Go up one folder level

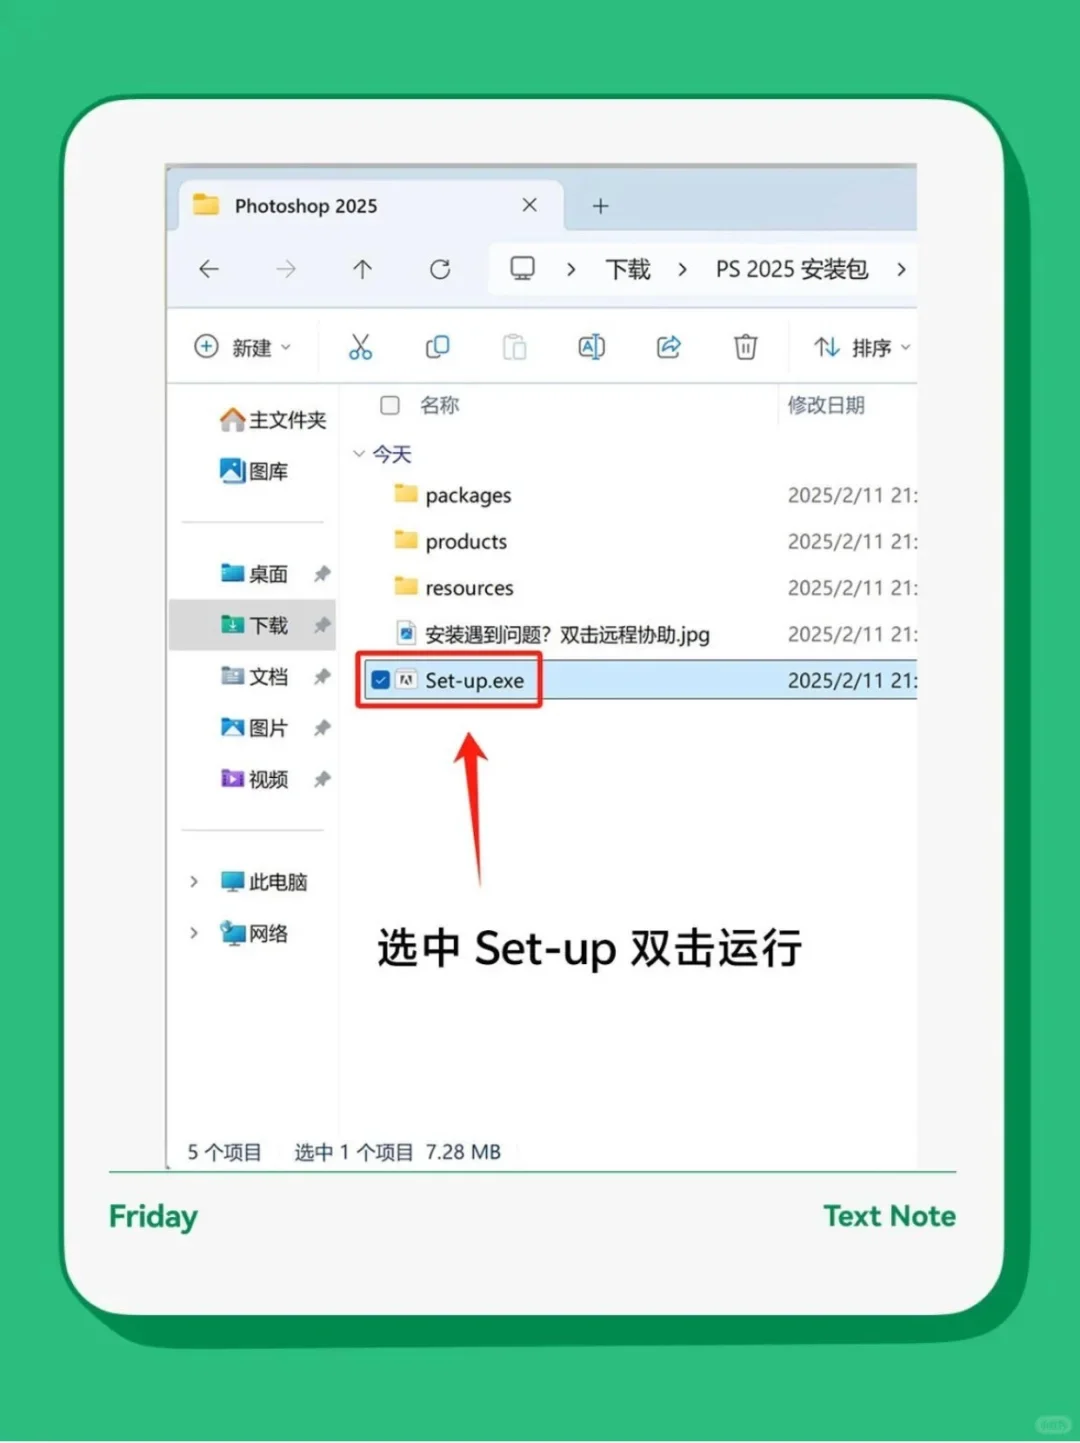(362, 269)
